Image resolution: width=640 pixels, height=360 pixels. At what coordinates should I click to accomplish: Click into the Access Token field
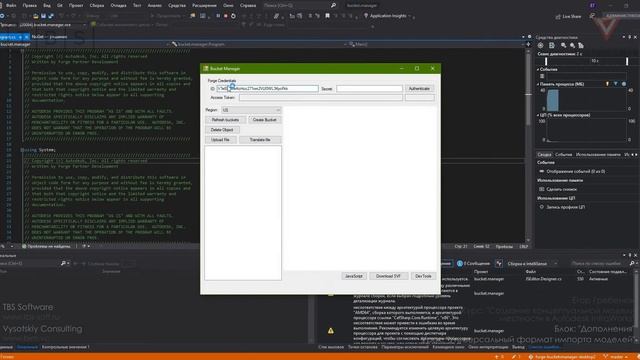[320, 98]
